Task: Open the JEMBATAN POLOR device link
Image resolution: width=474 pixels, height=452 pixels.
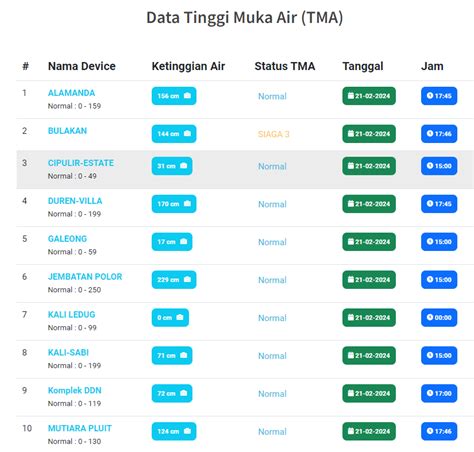Action: click(x=85, y=277)
